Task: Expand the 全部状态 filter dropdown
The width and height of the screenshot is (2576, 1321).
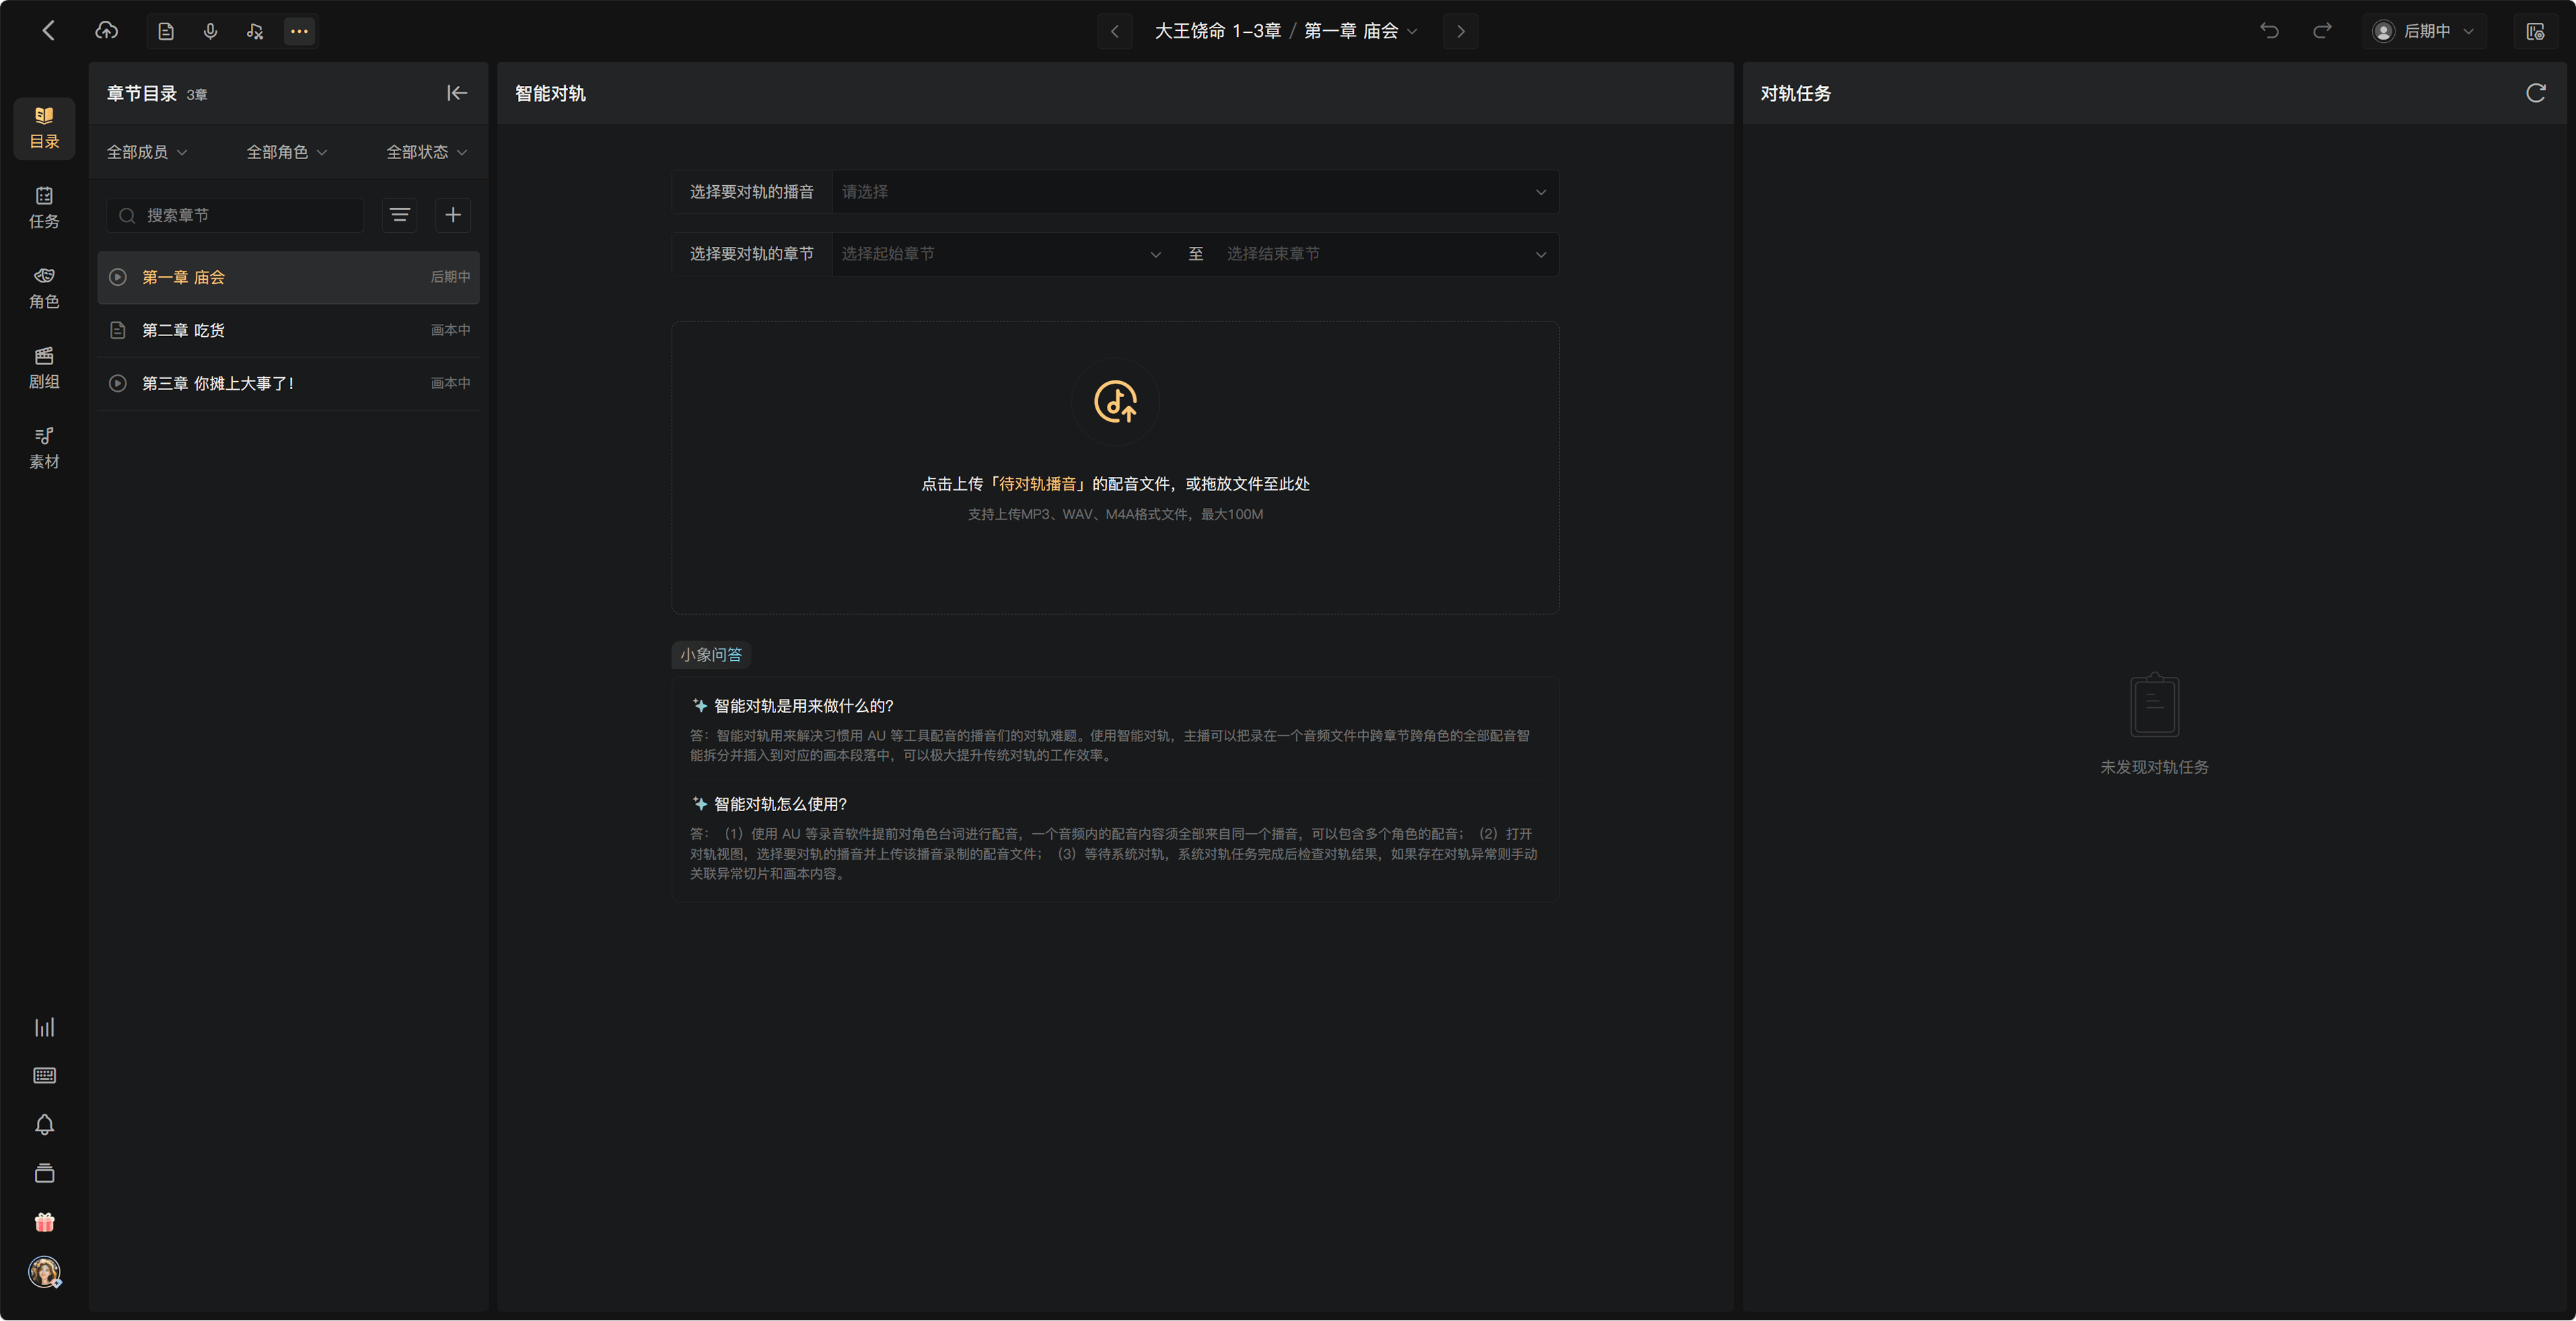Action: tap(427, 152)
